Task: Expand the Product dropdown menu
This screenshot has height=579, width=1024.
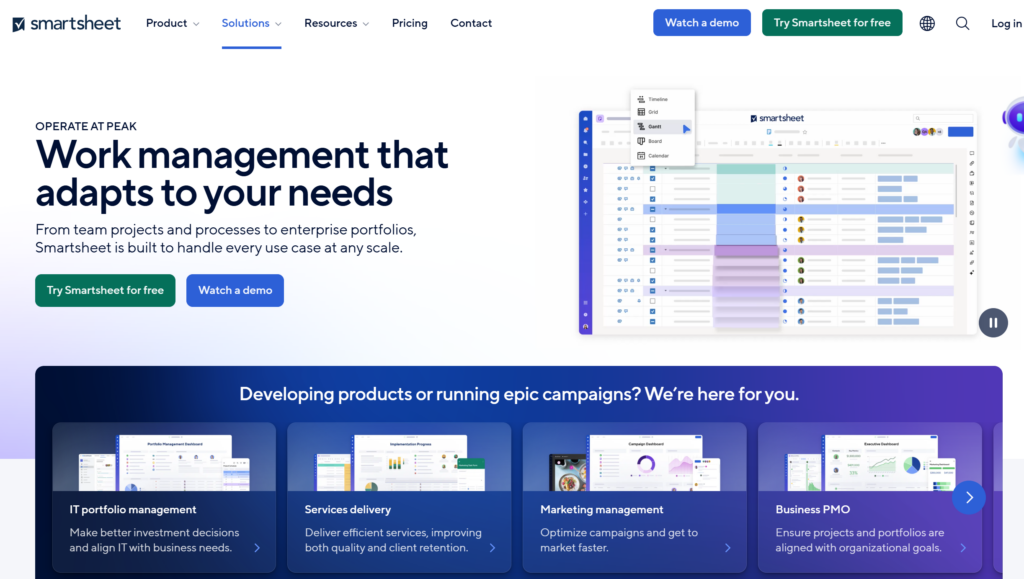Action: pyautogui.click(x=172, y=23)
